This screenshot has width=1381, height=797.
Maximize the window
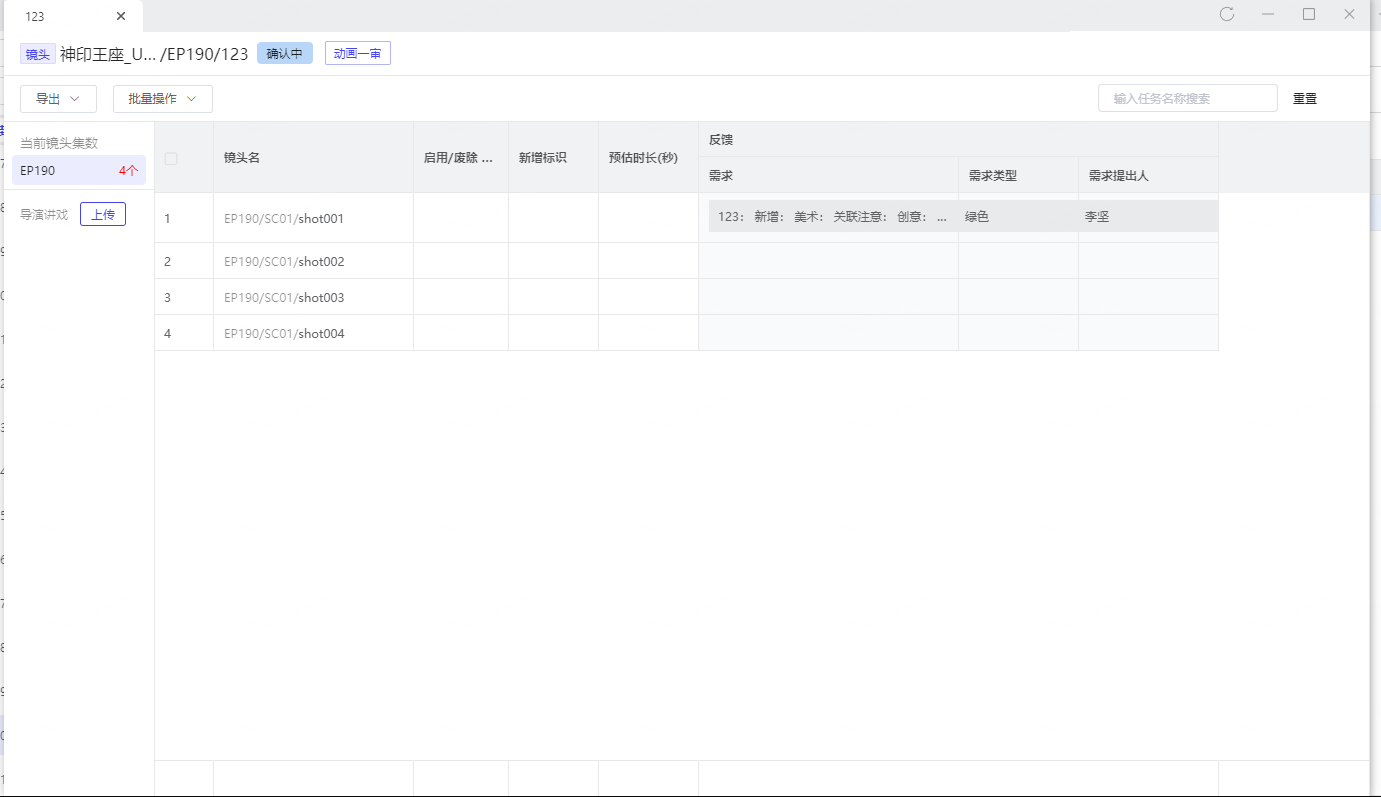[1308, 14]
